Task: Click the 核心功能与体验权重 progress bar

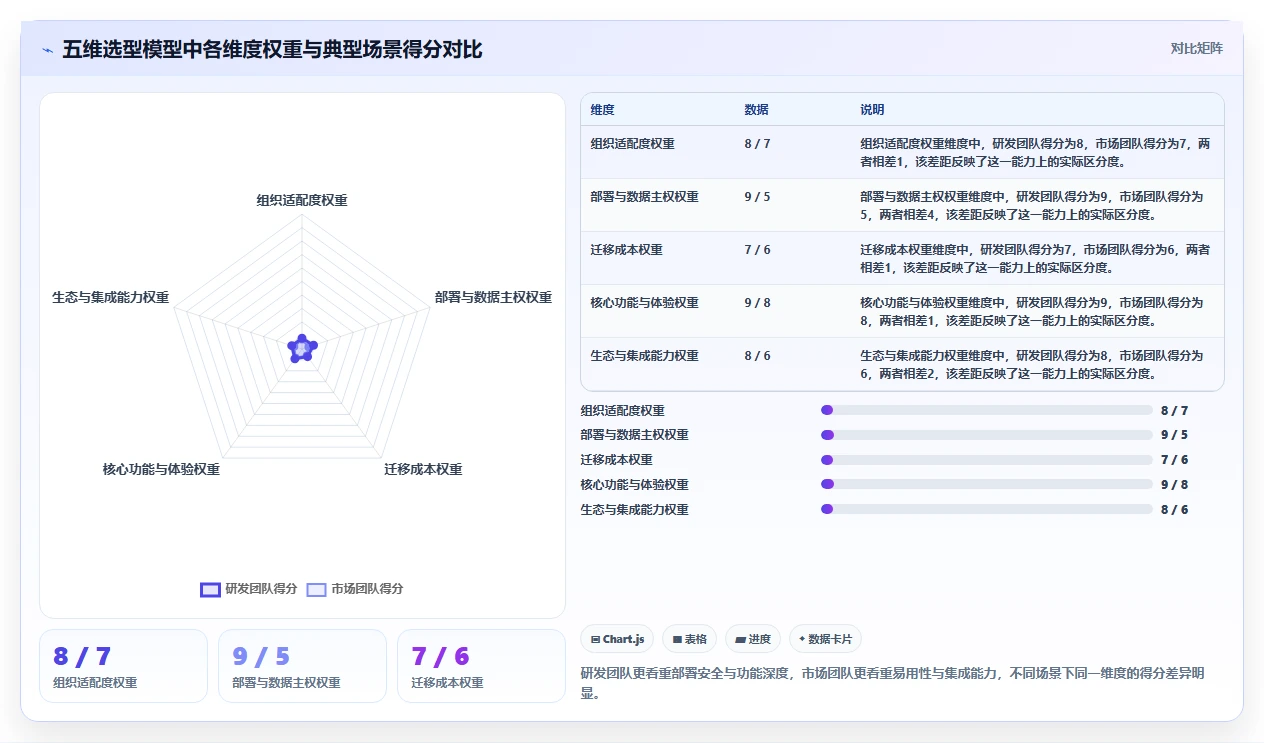Action: click(987, 485)
